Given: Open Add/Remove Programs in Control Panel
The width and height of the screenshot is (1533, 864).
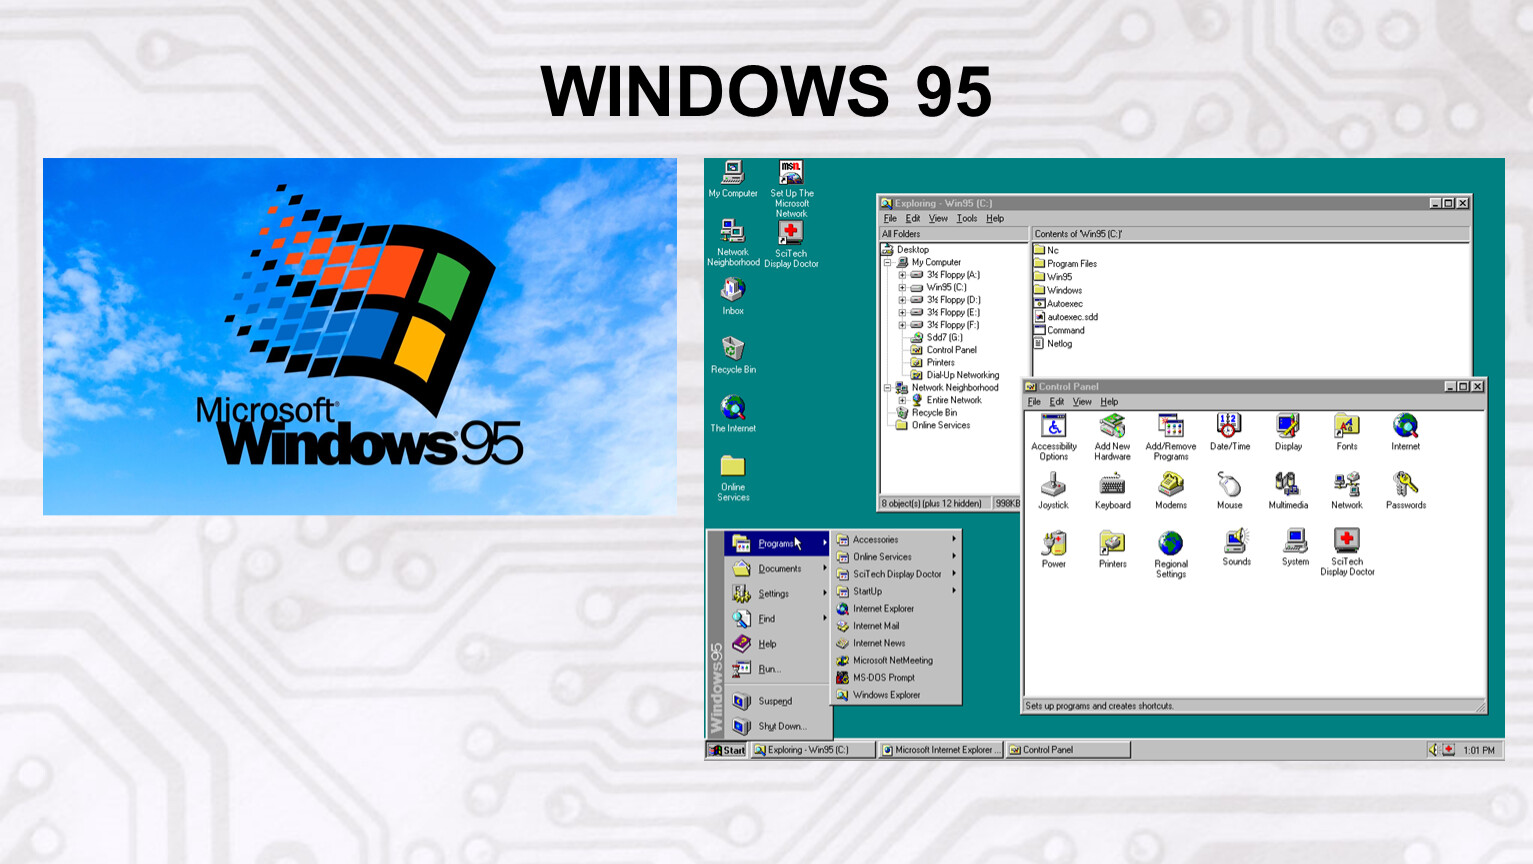Looking at the screenshot, I should [x=1170, y=427].
